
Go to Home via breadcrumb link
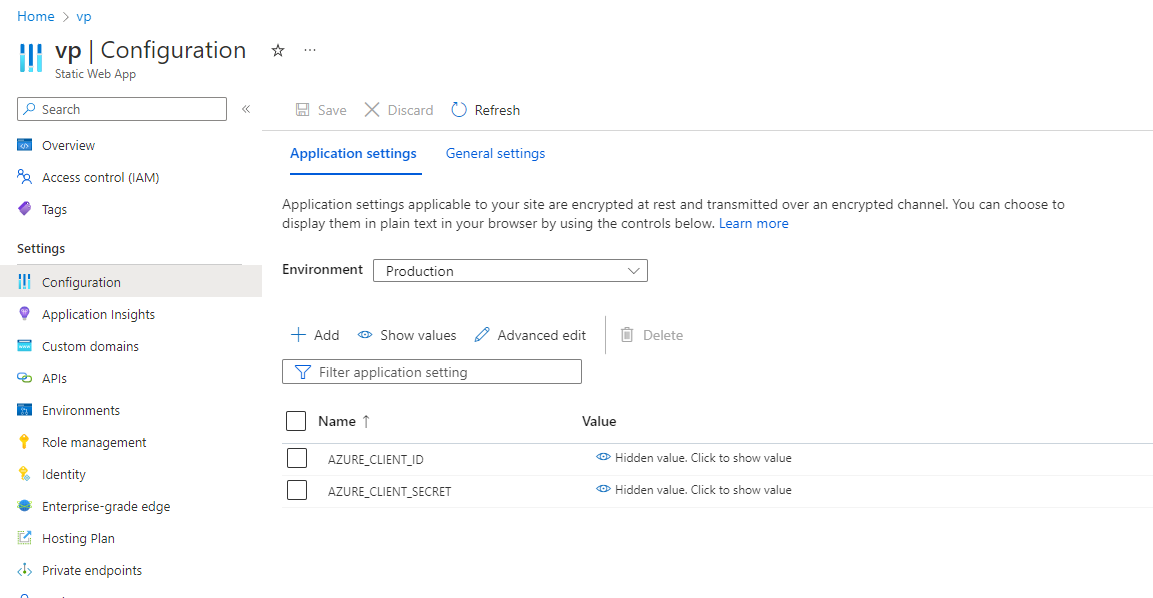tap(35, 16)
